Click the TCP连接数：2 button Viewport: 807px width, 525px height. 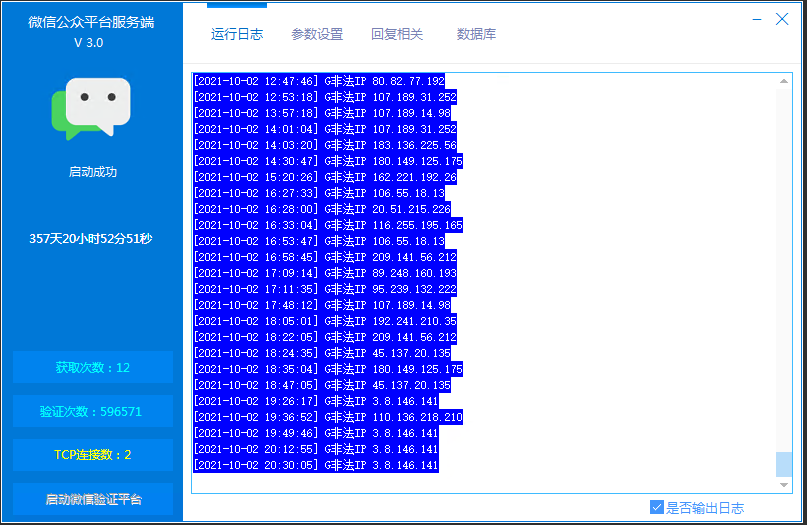pos(93,455)
